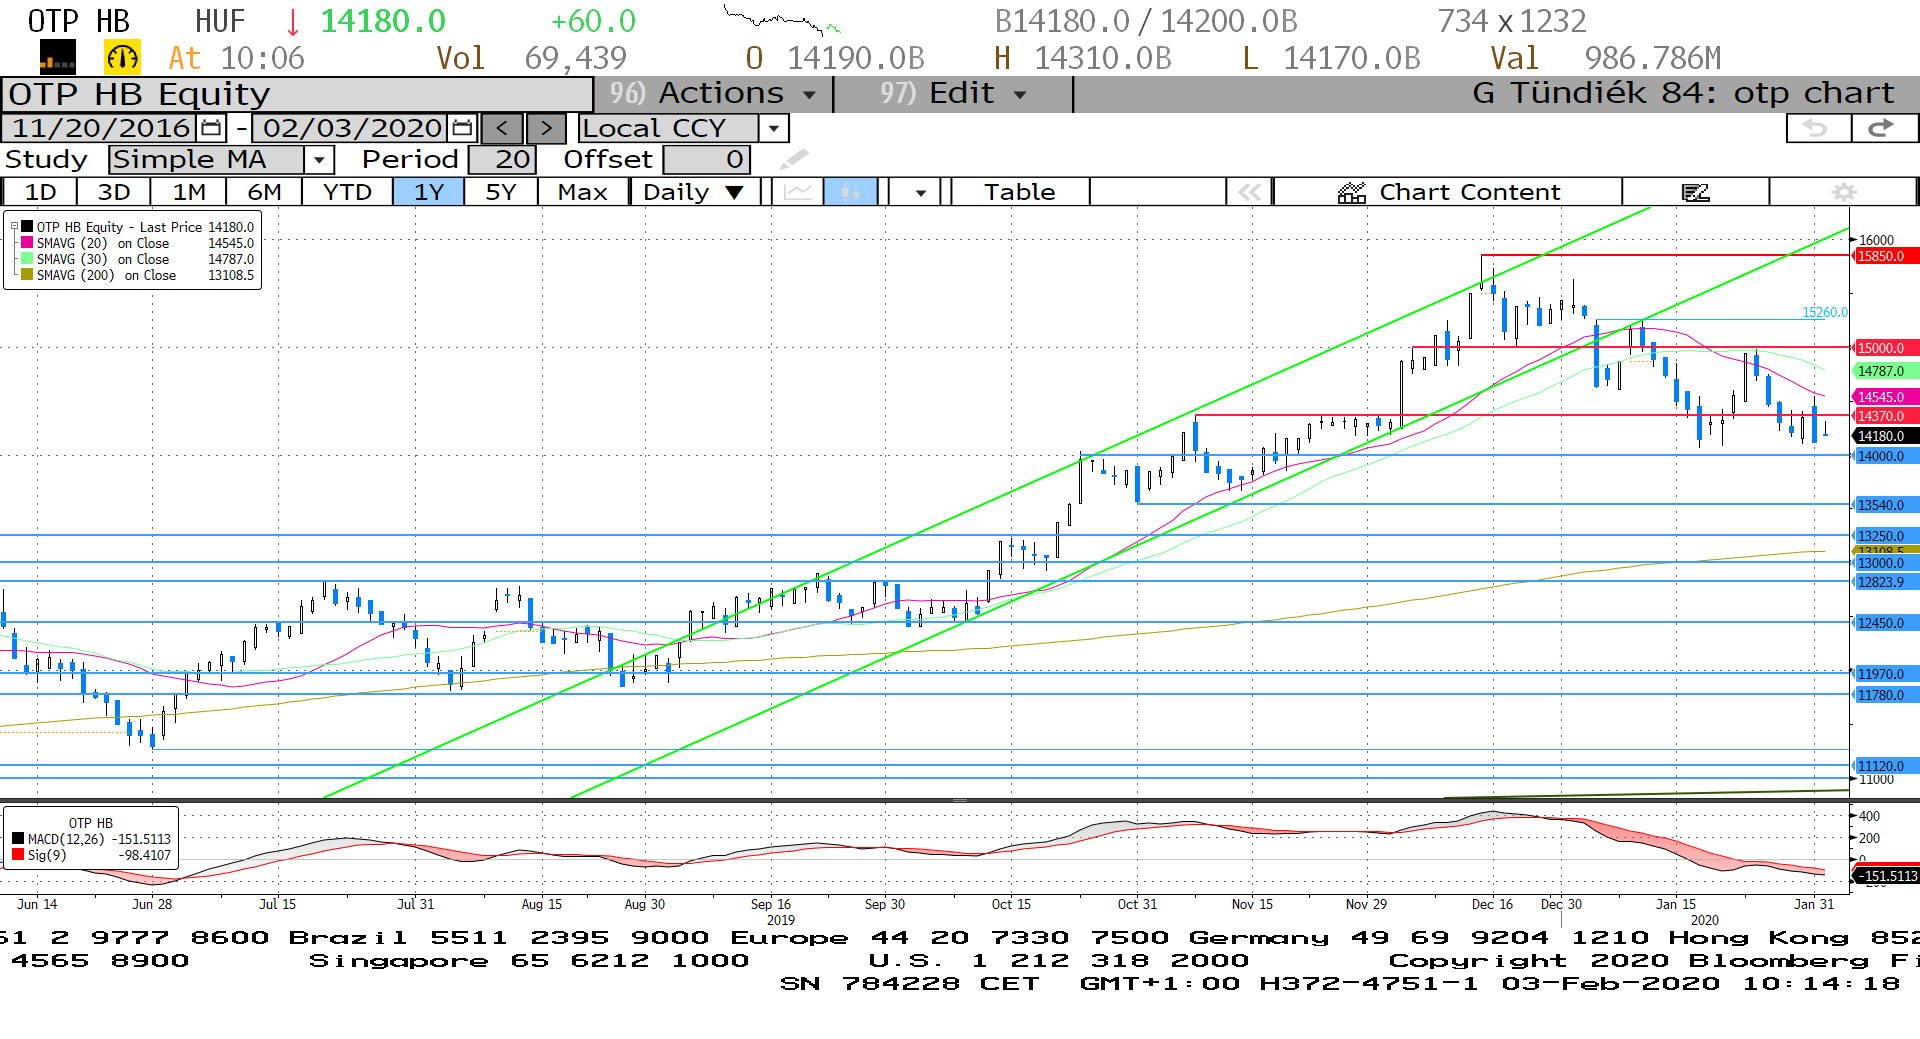Select the 3D range tab
1920x1039 pixels.
(114, 192)
